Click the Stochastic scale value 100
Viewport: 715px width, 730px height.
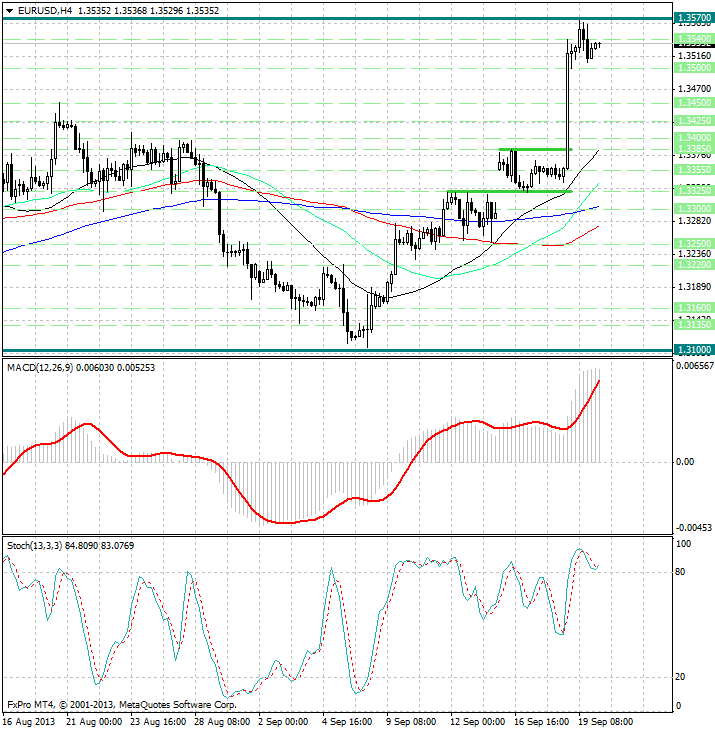pyautogui.click(x=683, y=544)
